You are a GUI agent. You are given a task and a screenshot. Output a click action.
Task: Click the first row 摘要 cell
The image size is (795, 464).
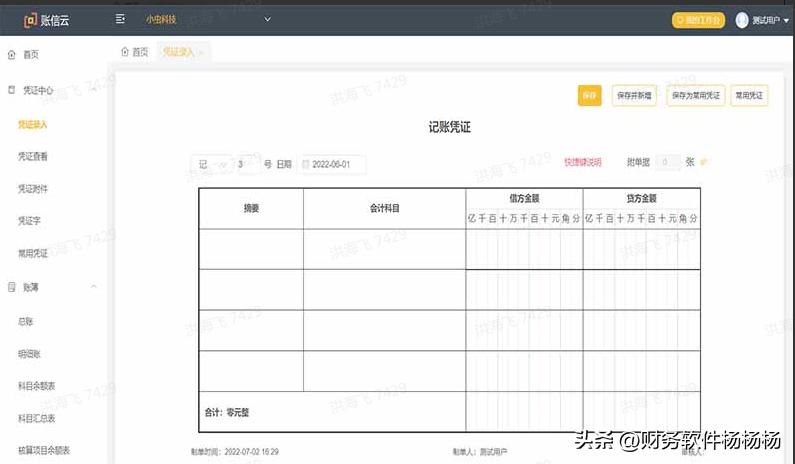point(251,249)
